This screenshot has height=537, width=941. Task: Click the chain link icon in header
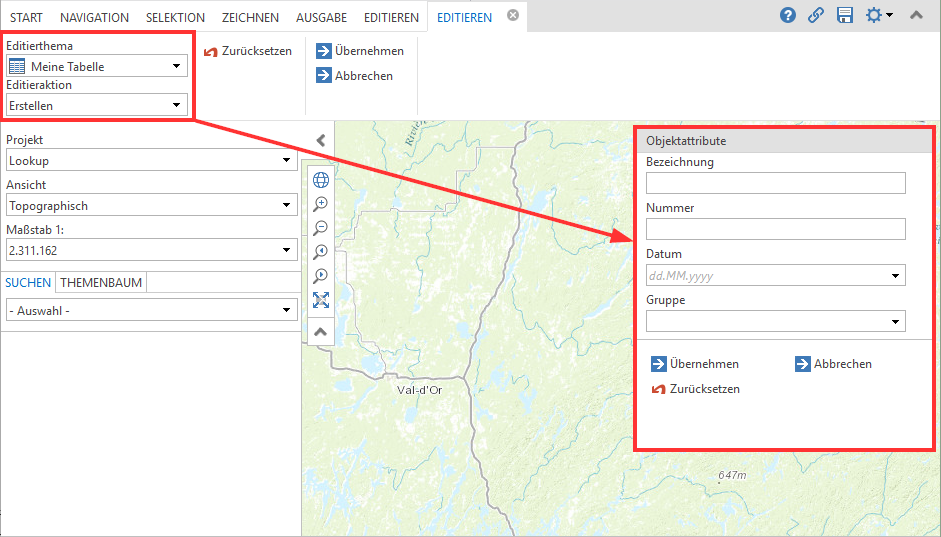(x=816, y=16)
